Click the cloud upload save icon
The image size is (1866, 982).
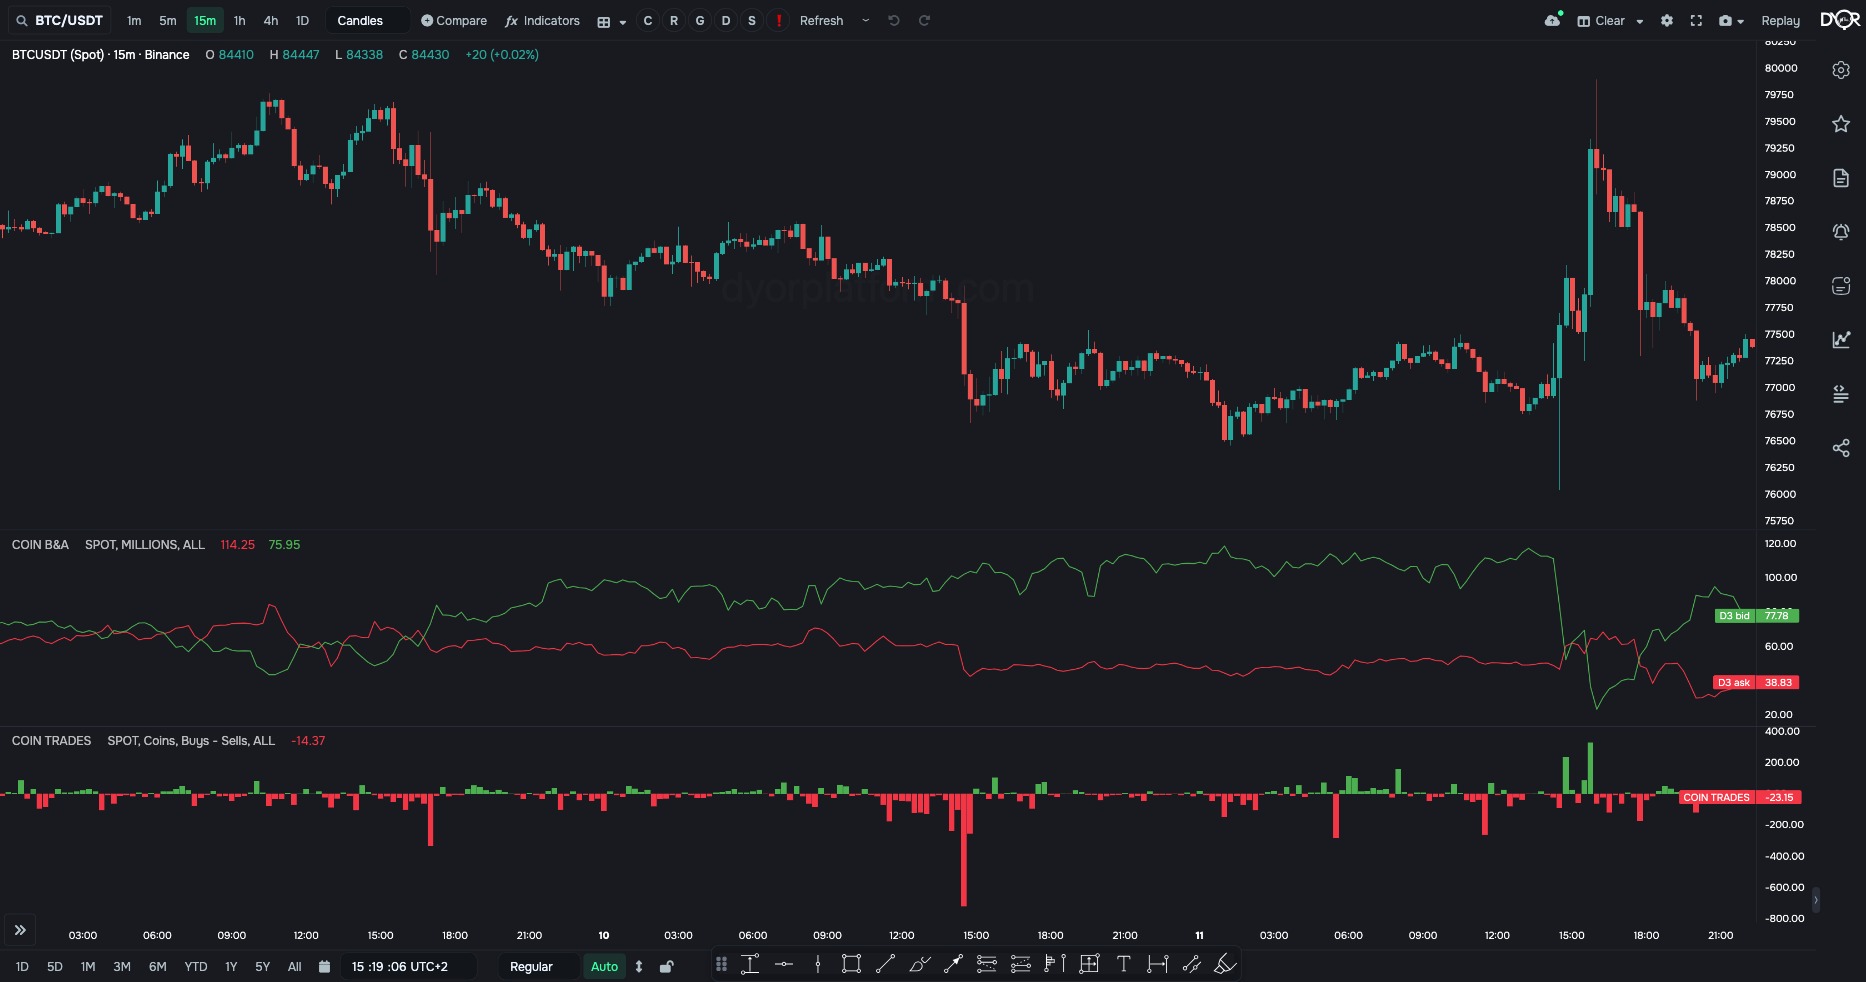pyautogui.click(x=1553, y=20)
